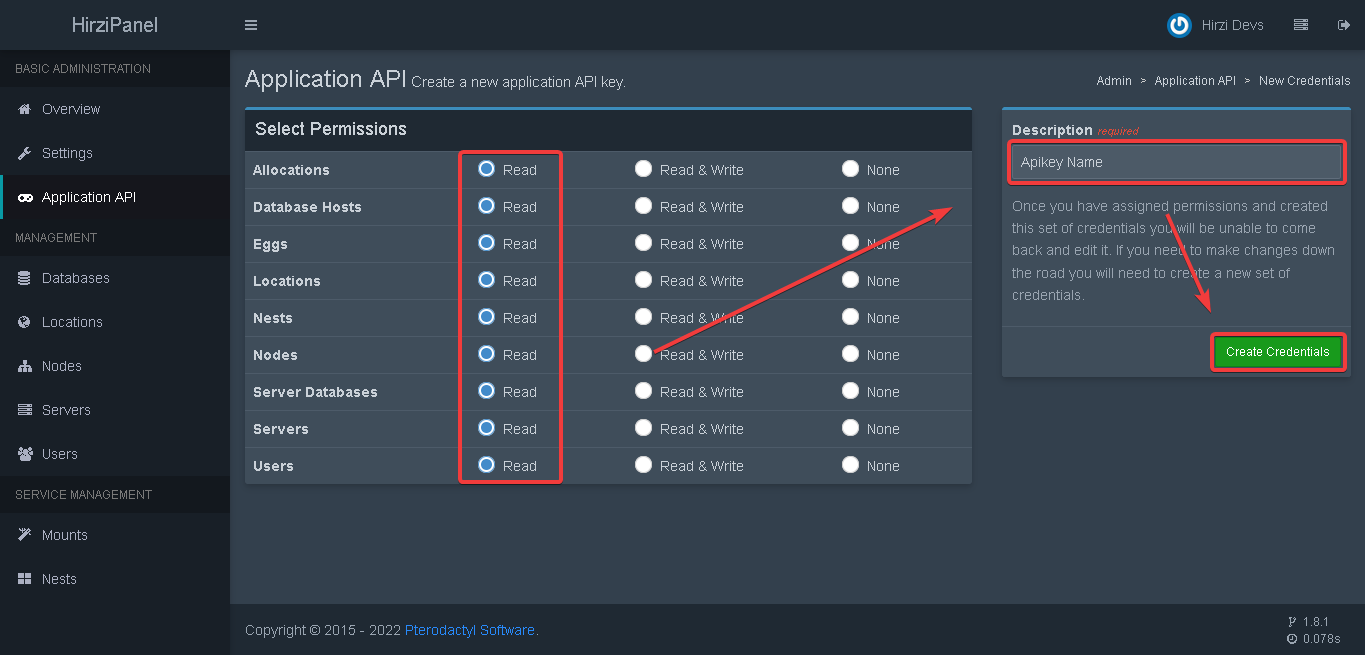Click the Hirzi Devs avatar icon
The width and height of the screenshot is (1365, 655).
(1179, 25)
